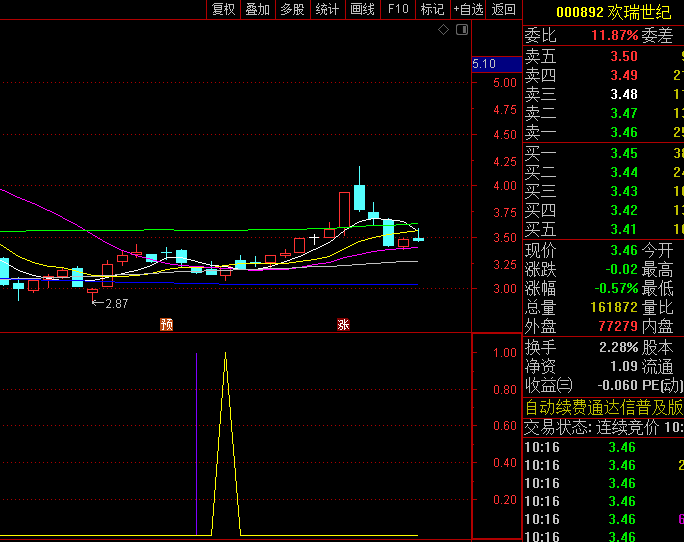Click 标记 to mark this stock

click(432, 9)
